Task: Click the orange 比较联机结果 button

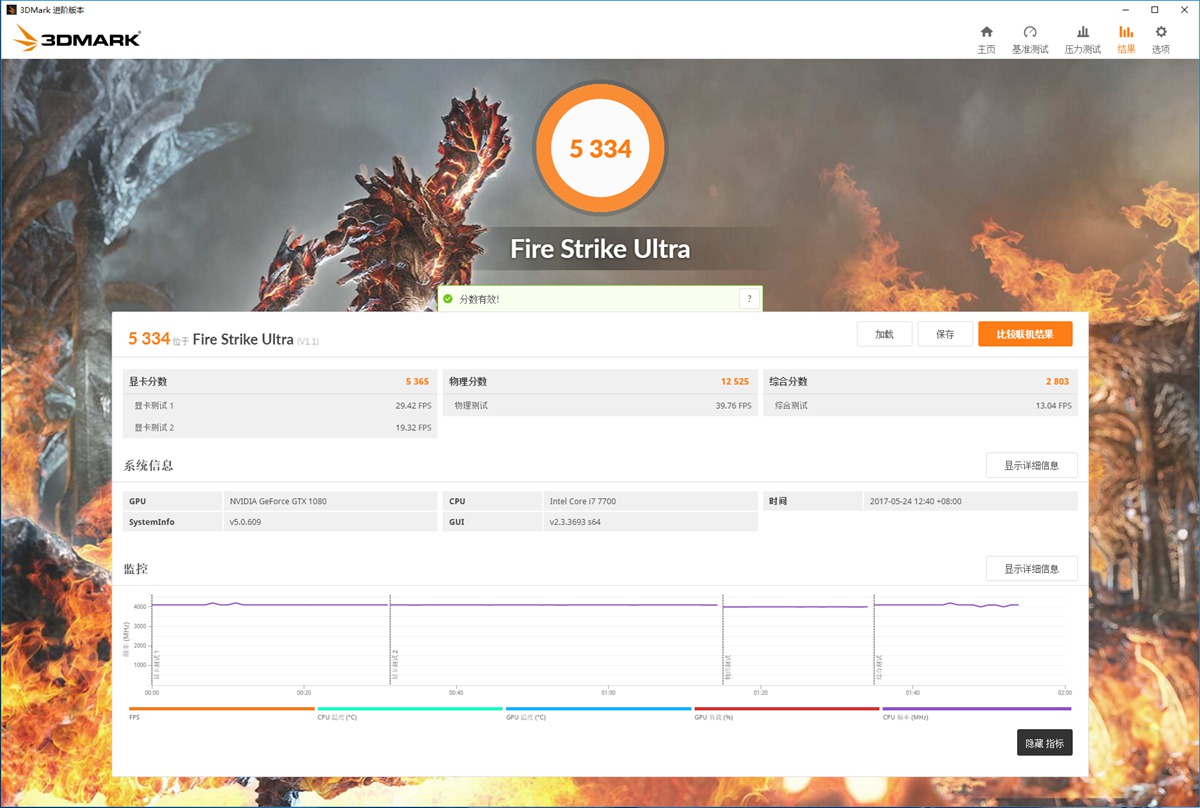Action: tap(1024, 334)
